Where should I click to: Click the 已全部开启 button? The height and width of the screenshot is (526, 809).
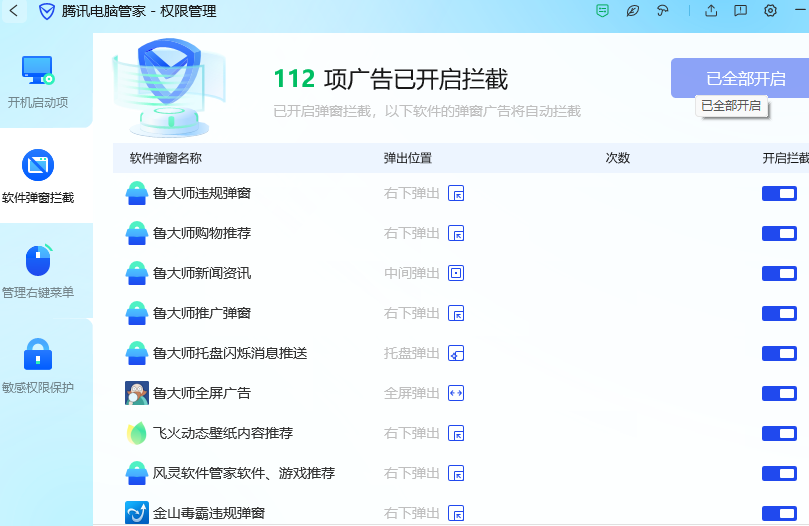click(x=739, y=78)
